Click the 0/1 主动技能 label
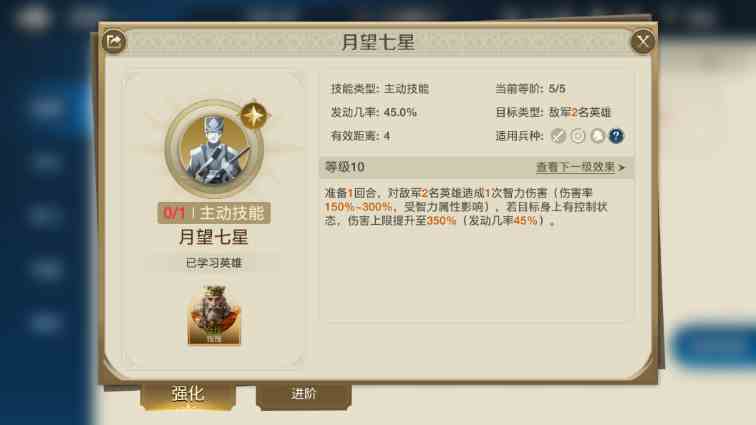The height and width of the screenshot is (425, 756). [214, 213]
